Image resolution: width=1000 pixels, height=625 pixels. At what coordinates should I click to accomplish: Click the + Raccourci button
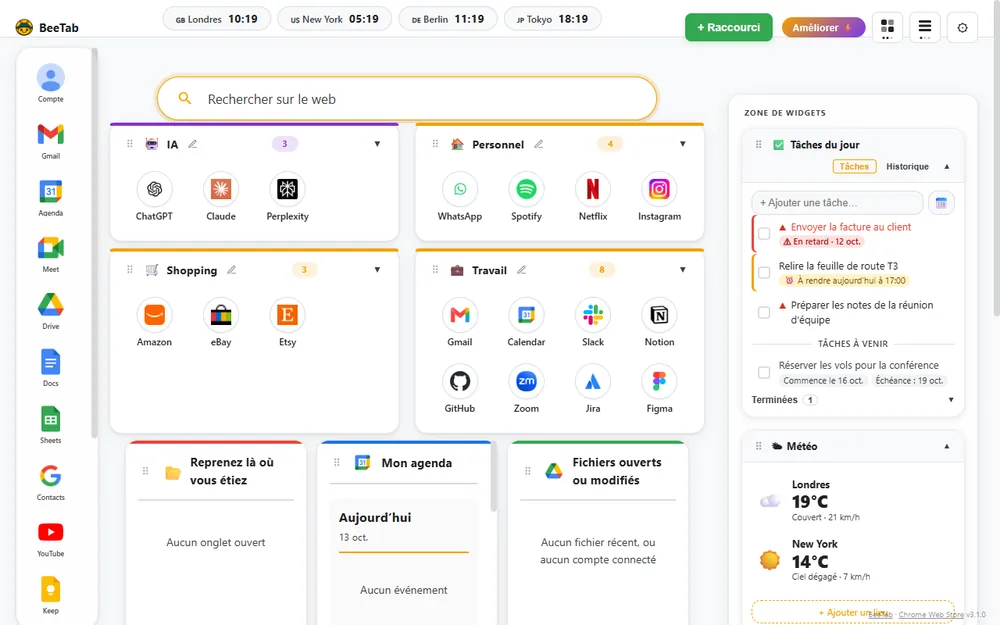click(x=728, y=27)
